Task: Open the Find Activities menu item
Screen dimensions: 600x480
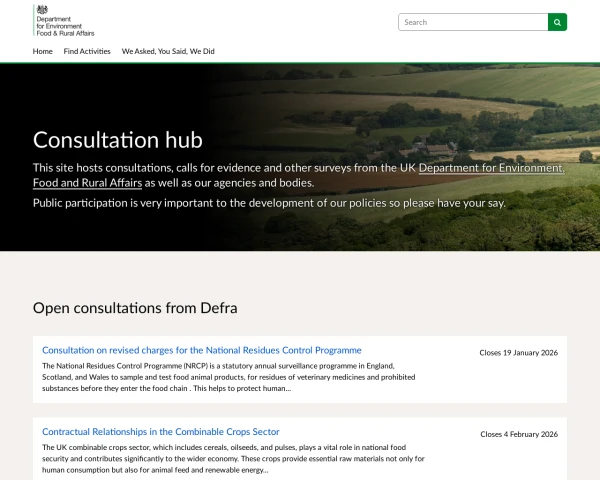Action: 87,51
